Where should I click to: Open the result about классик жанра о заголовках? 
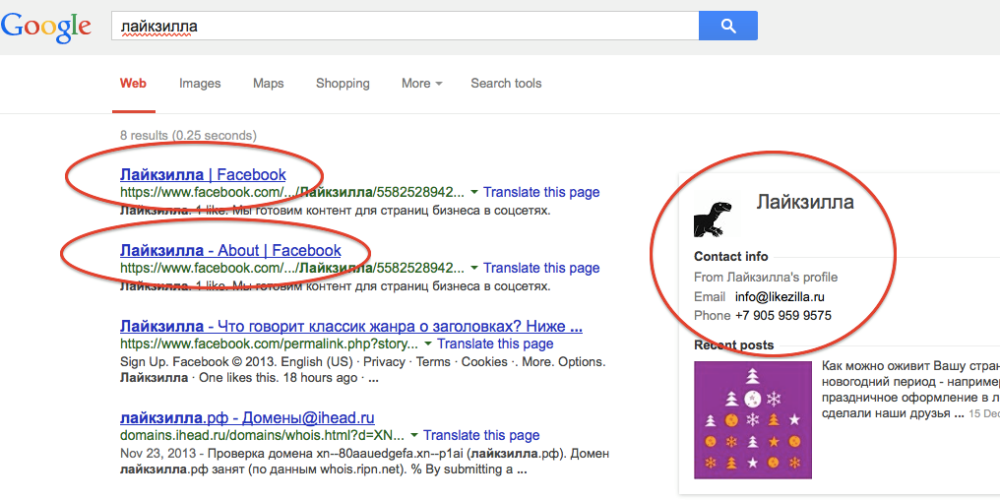tap(351, 327)
